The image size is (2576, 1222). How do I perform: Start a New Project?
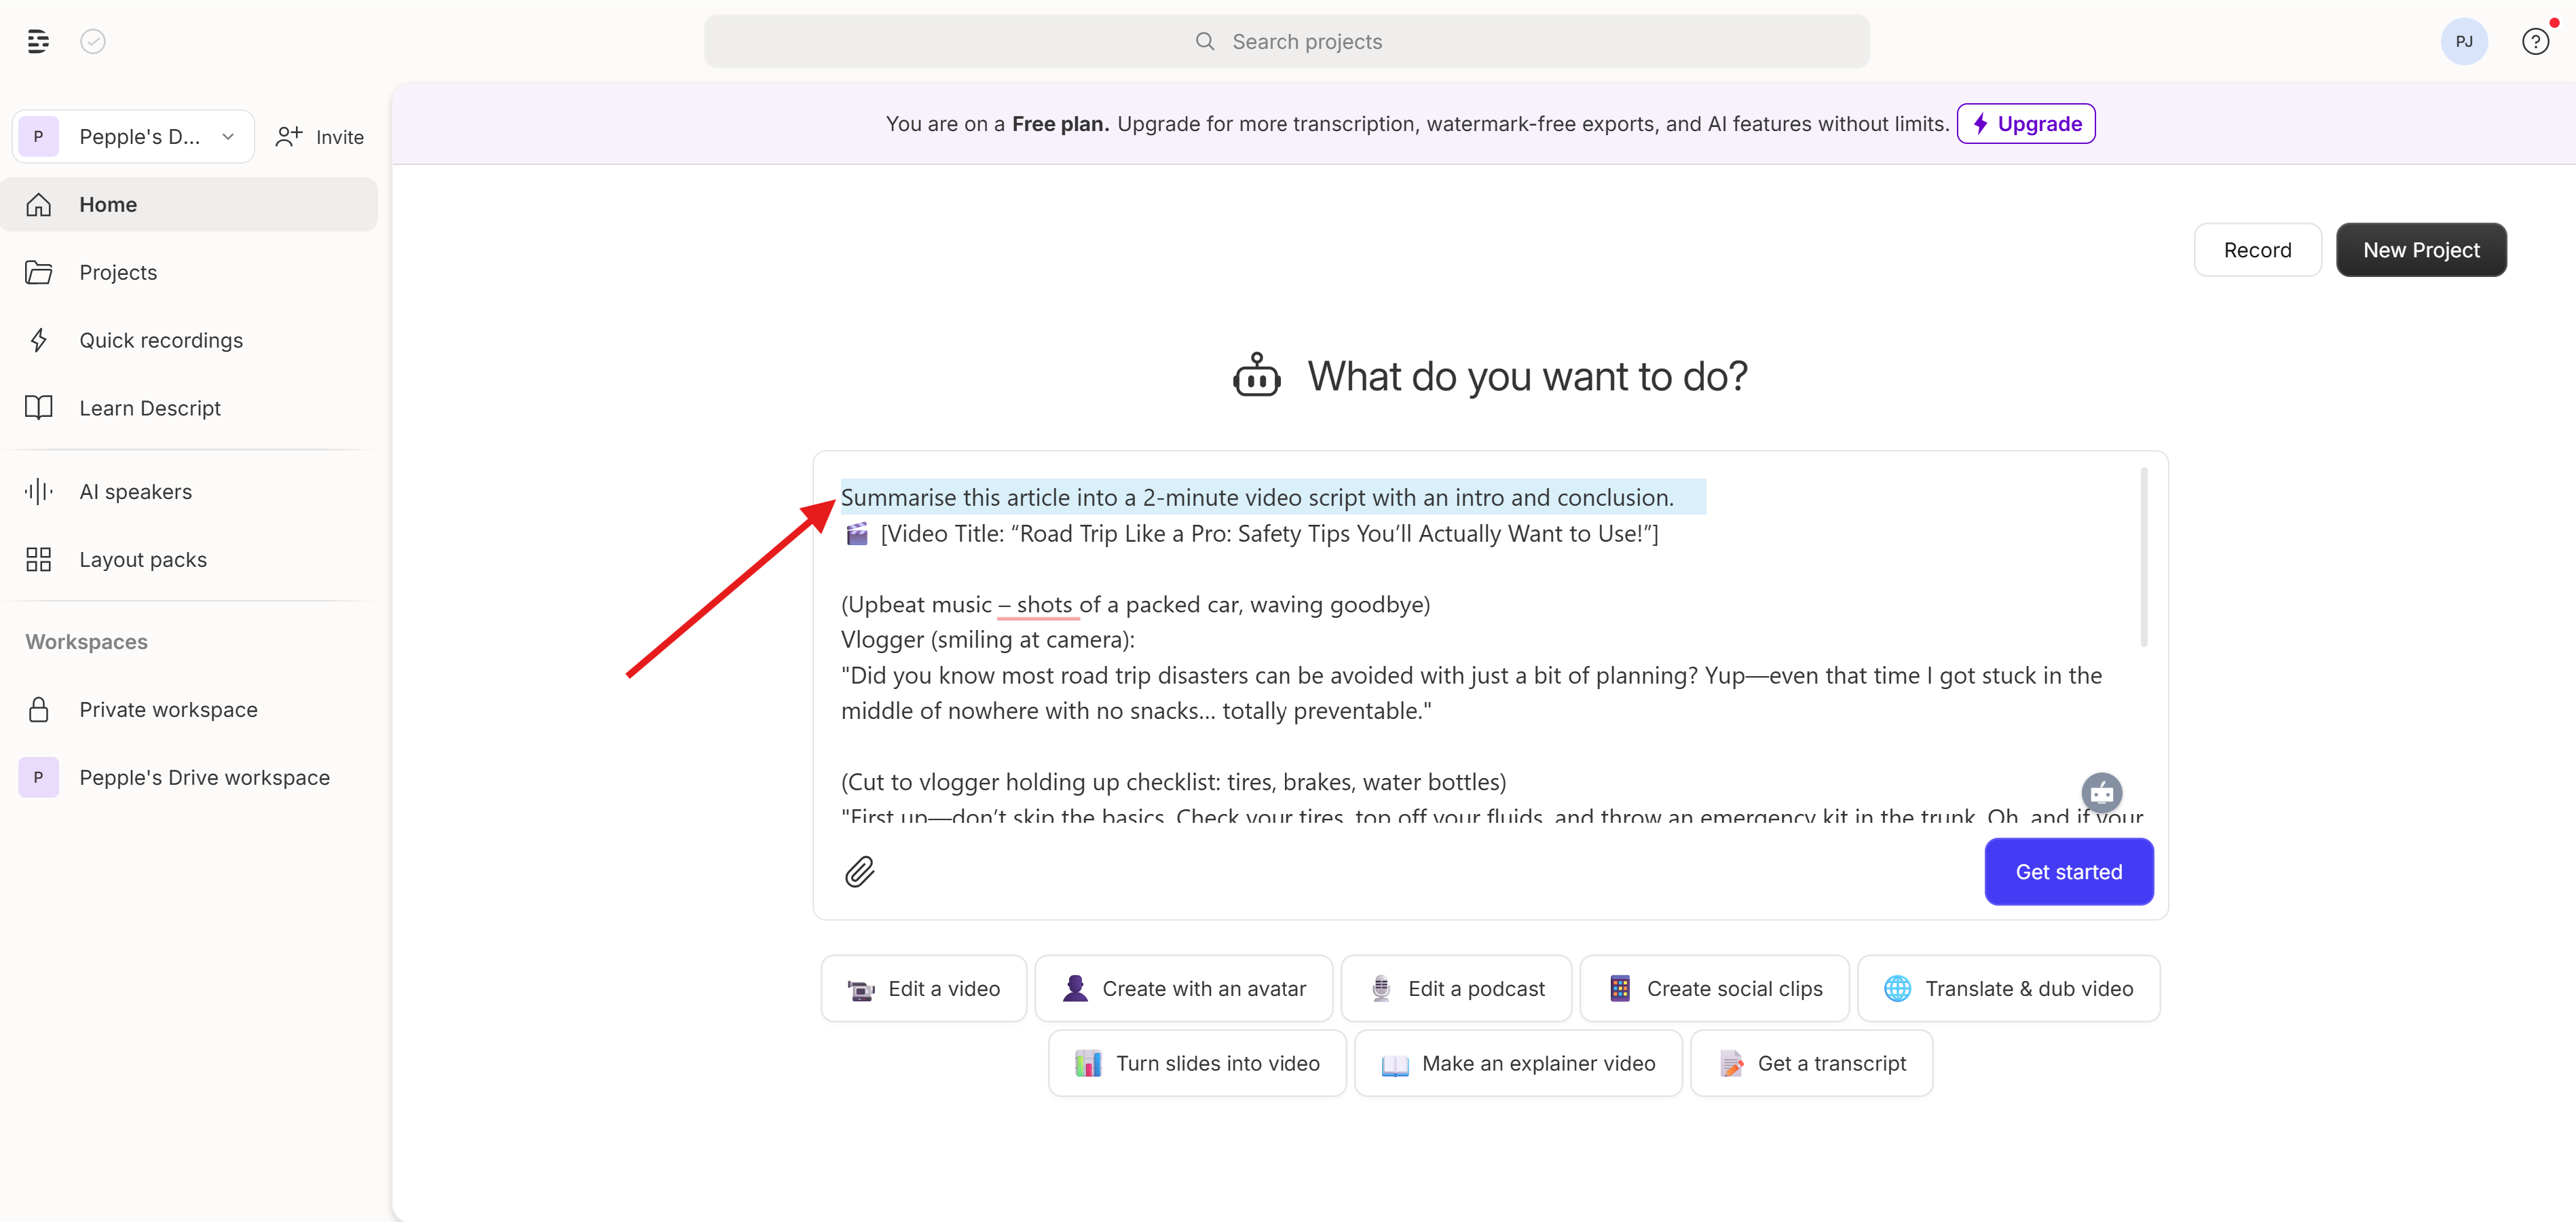pos(2420,250)
